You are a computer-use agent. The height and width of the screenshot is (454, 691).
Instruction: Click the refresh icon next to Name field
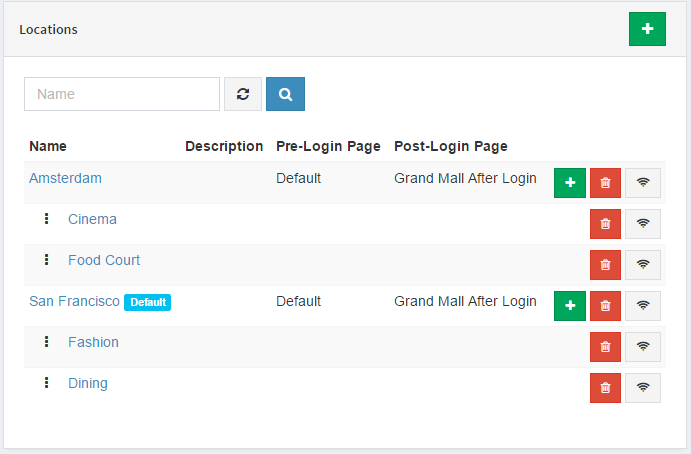pos(243,94)
